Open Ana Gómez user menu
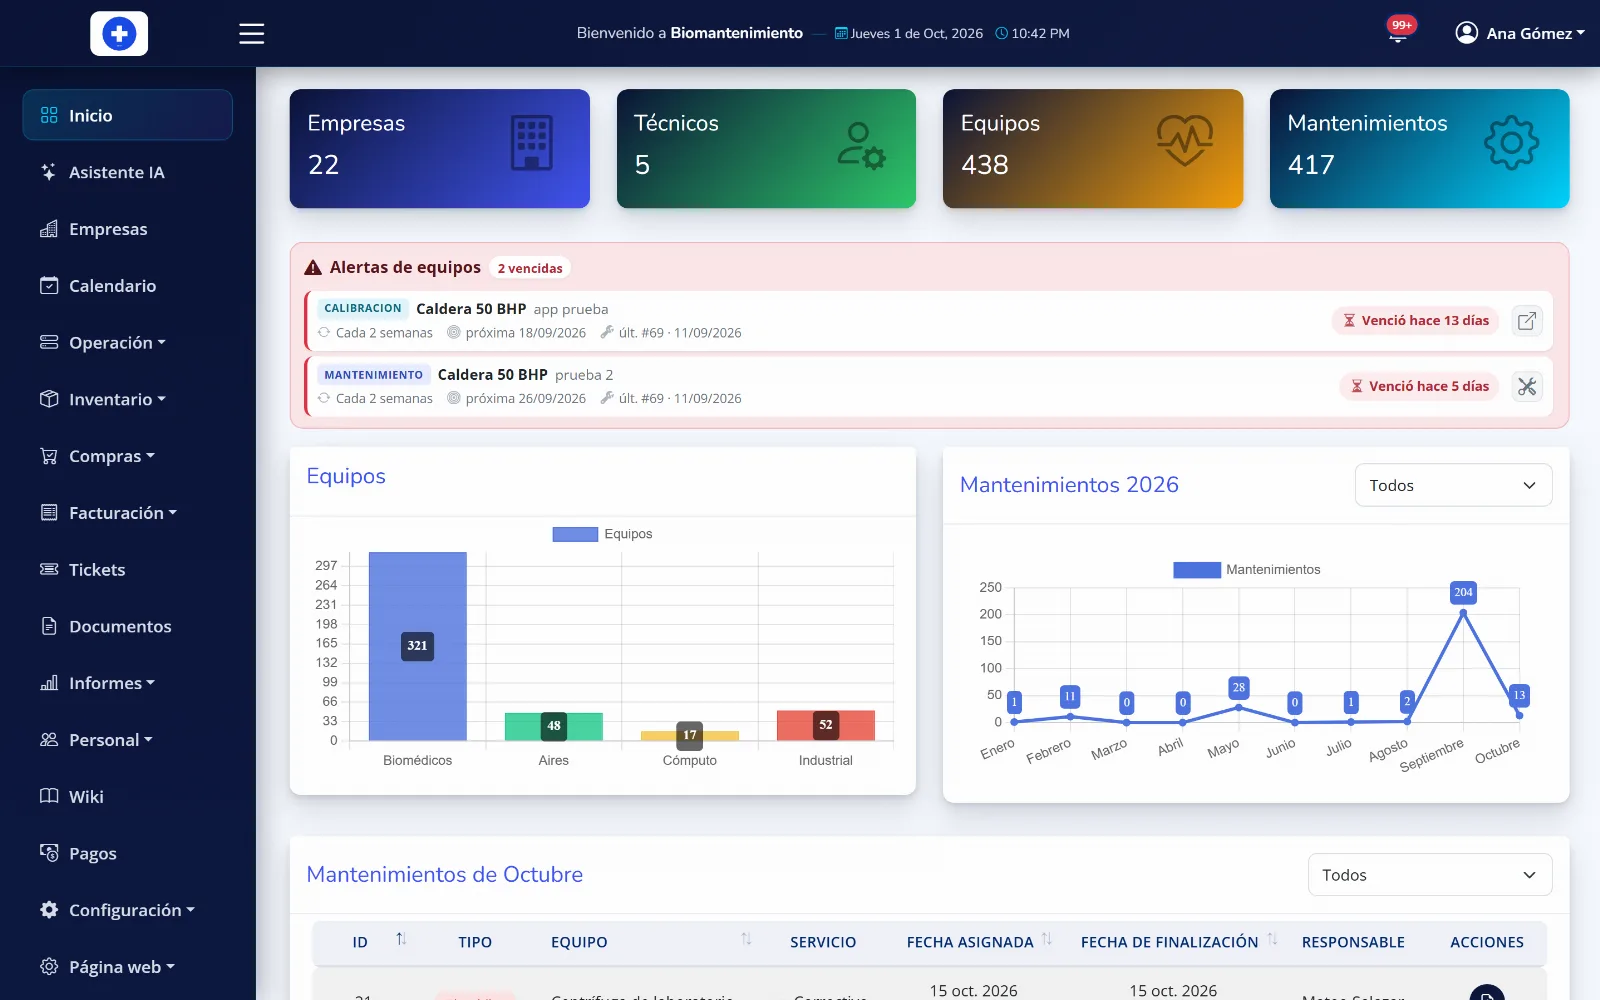1600x1000 pixels. (x=1520, y=33)
